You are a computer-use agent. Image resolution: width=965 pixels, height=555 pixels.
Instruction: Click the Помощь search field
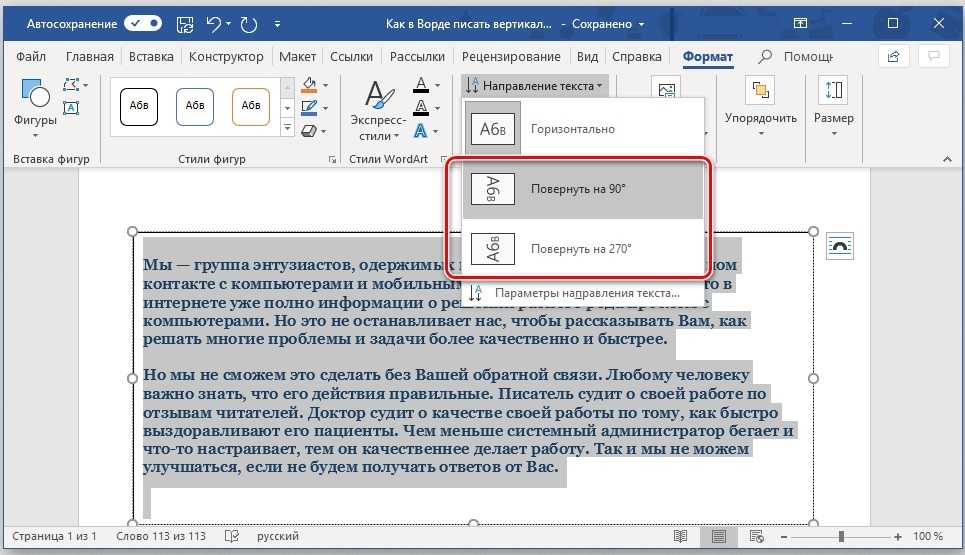point(799,57)
